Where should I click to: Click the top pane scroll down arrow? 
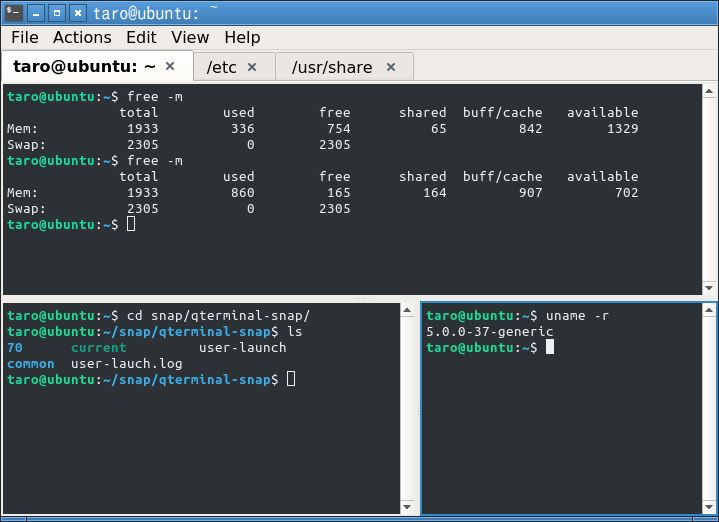709,288
